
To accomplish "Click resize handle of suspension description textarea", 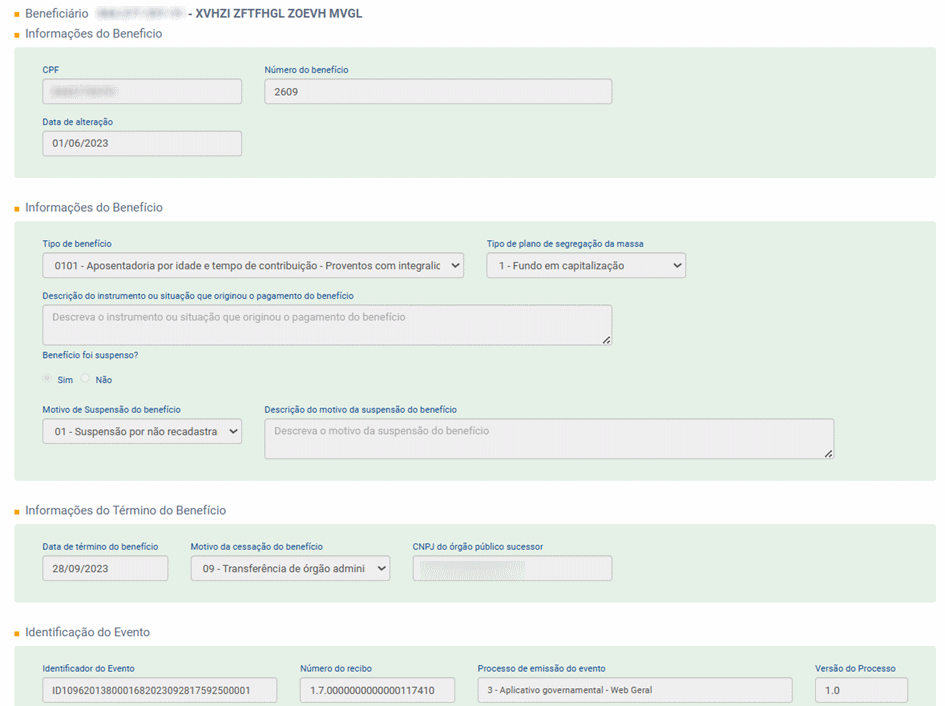I will (x=829, y=454).
